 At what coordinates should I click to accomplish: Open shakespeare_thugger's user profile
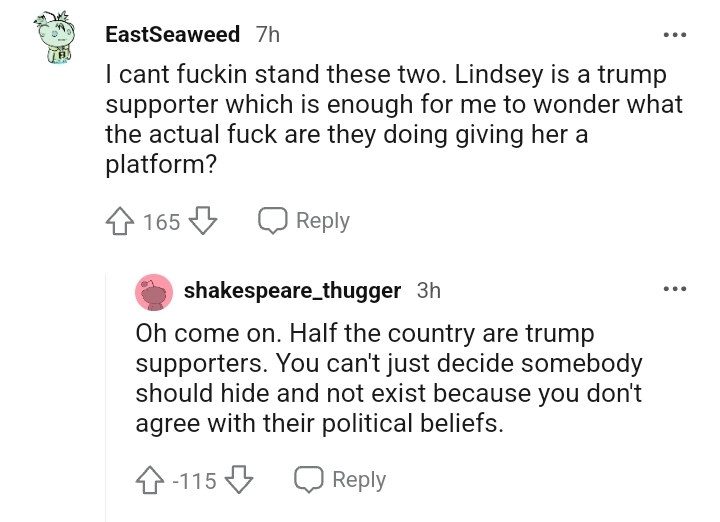[292, 291]
